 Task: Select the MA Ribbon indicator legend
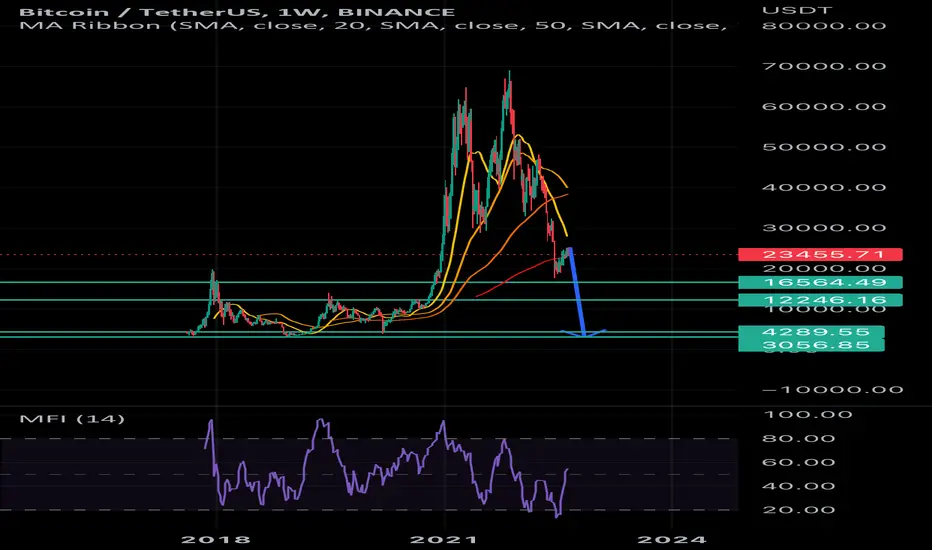point(373,26)
